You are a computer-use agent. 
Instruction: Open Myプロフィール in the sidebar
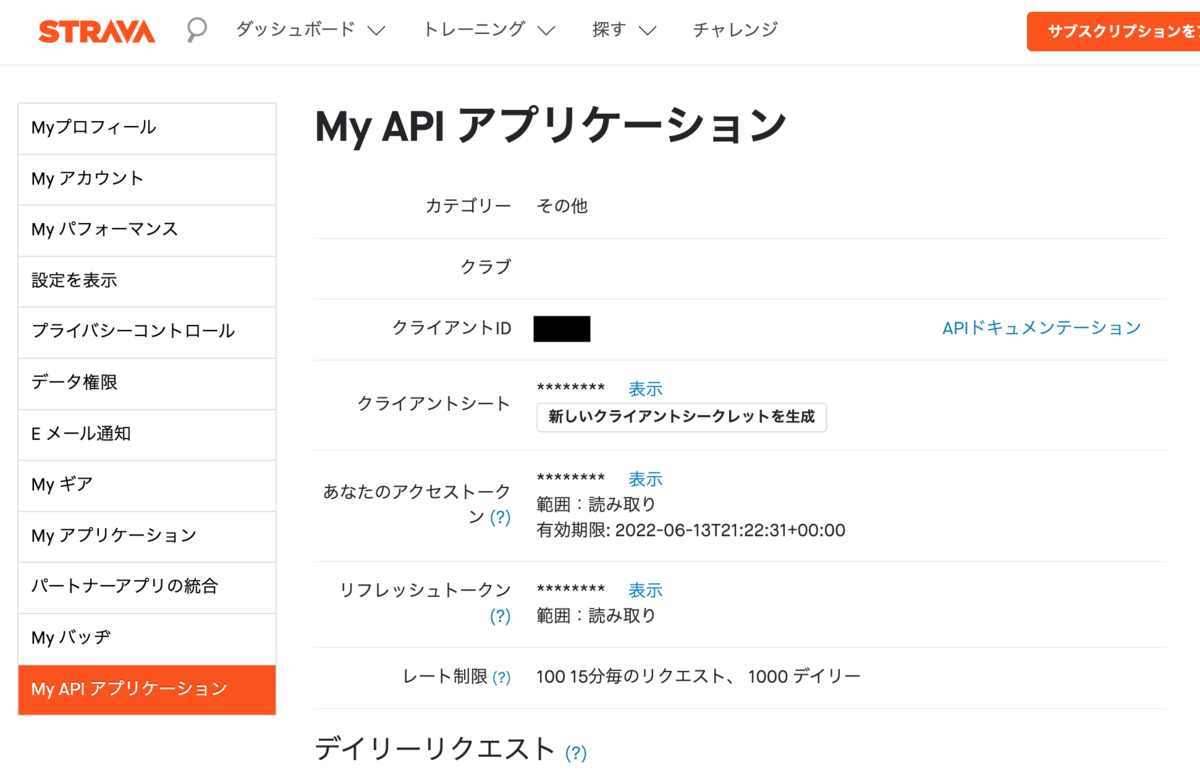[147, 128]
